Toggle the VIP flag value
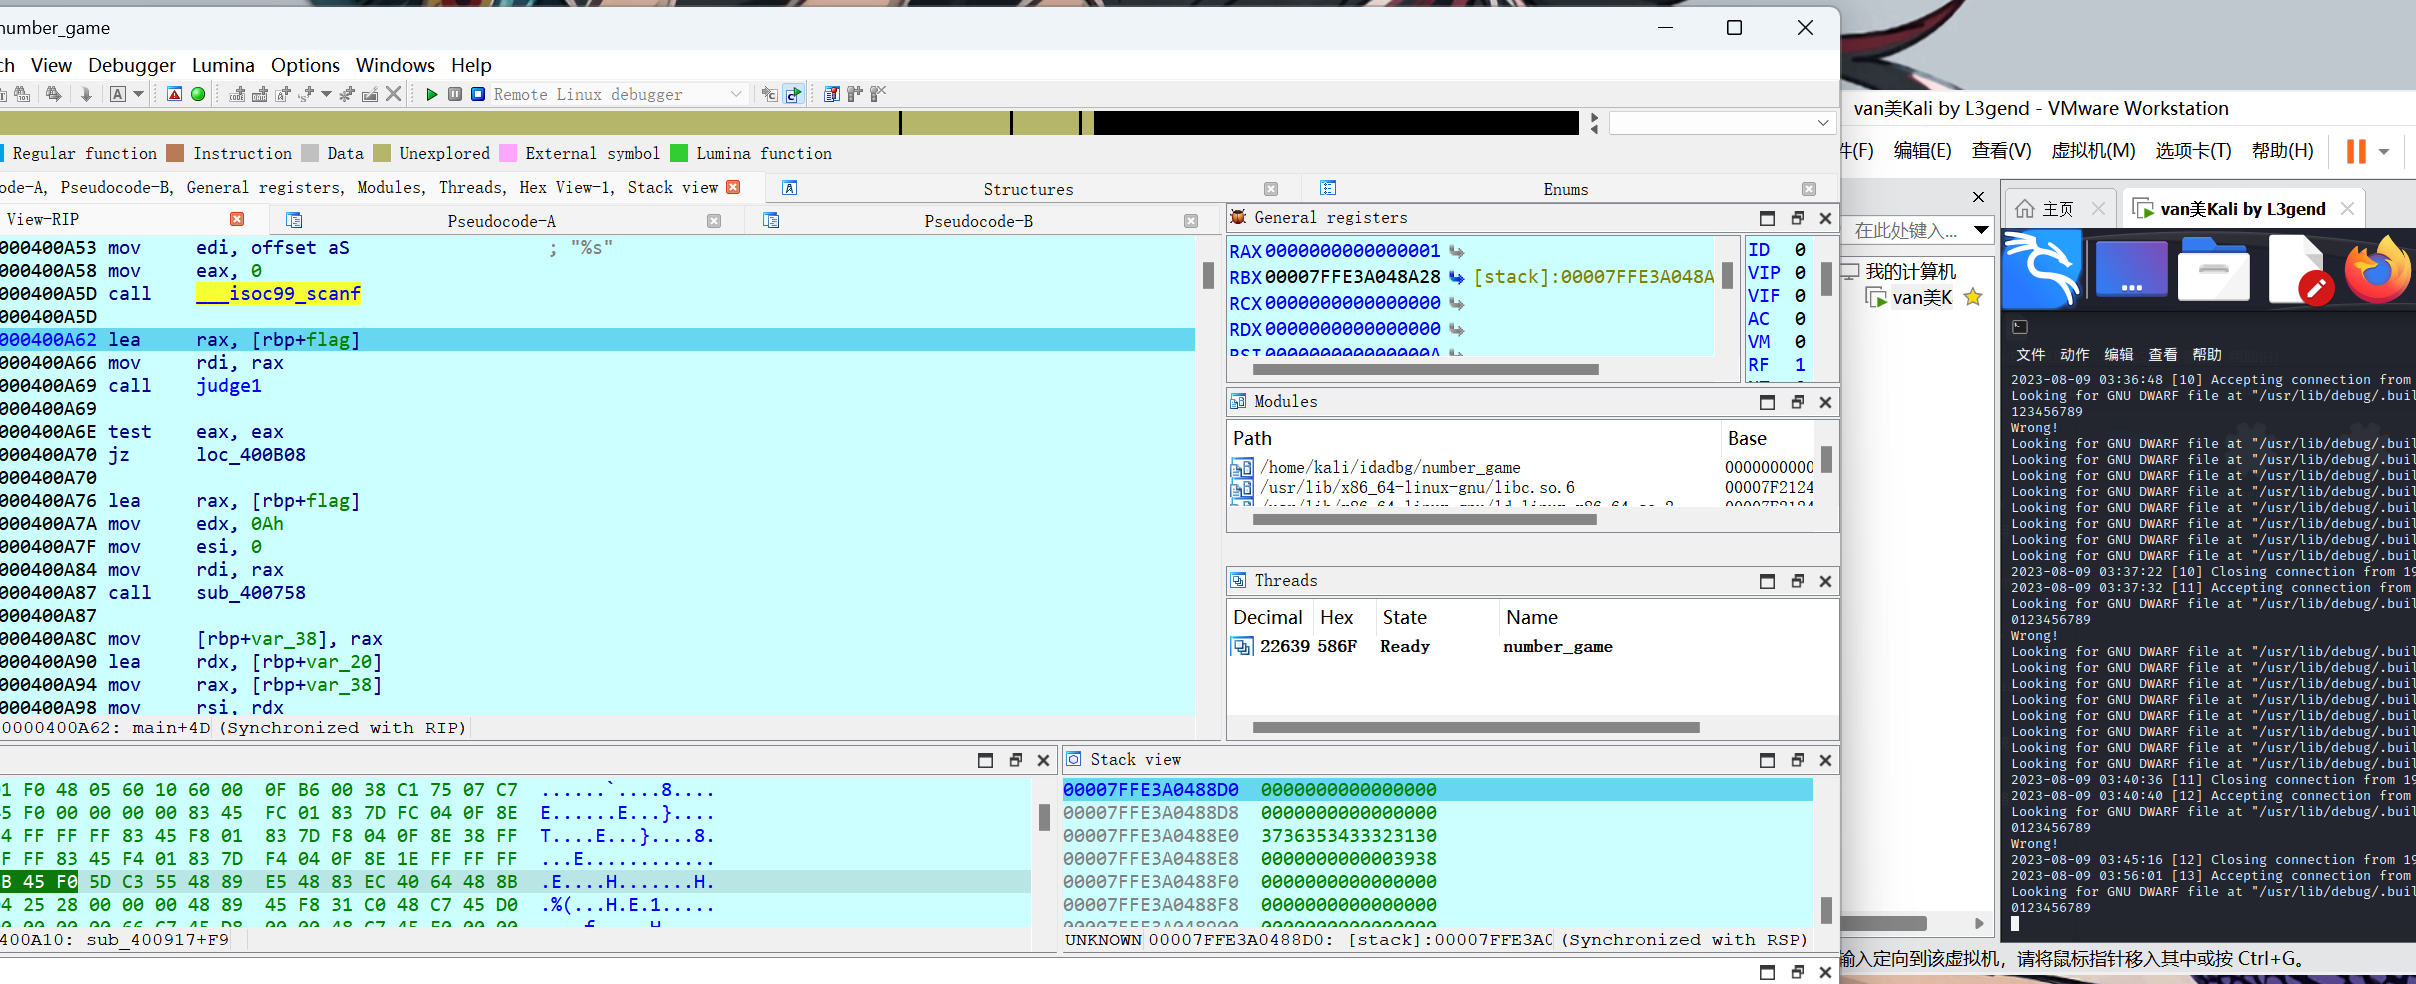This screenshot has width=2416, height=984. pos(1800,273)
